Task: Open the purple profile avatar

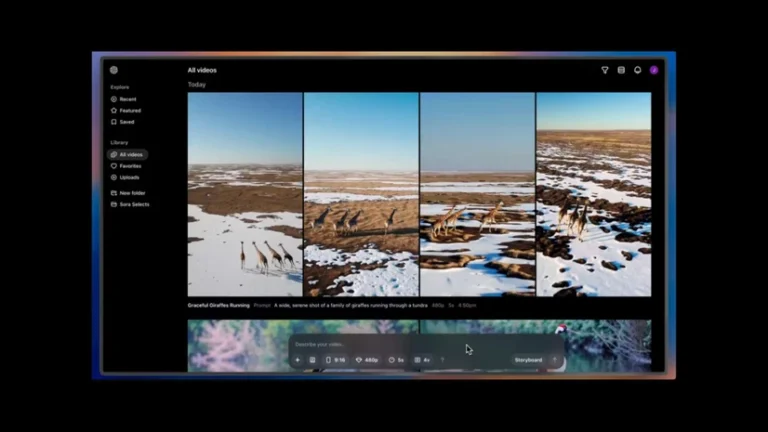Action: coord(654,71)
